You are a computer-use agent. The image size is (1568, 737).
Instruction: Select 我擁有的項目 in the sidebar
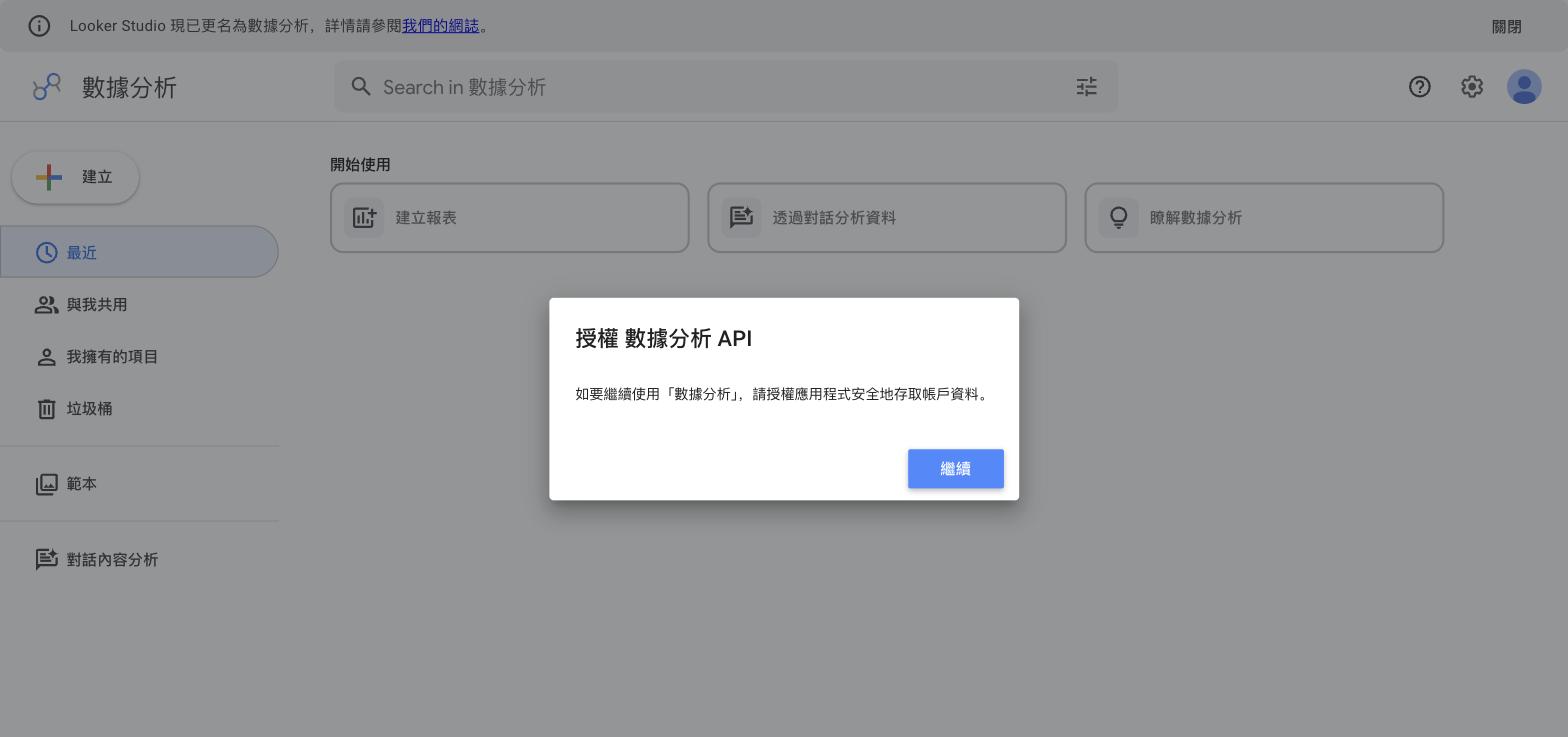(x=139, y=357)
